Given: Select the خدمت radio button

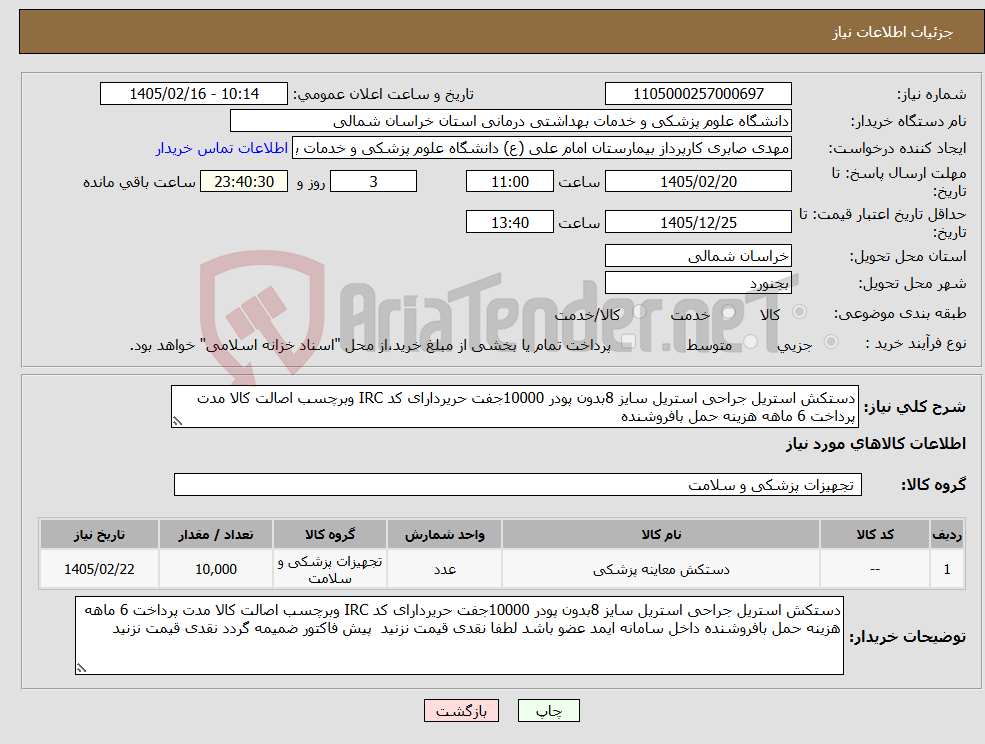Looking at the screenshot, I should [728, 312].
